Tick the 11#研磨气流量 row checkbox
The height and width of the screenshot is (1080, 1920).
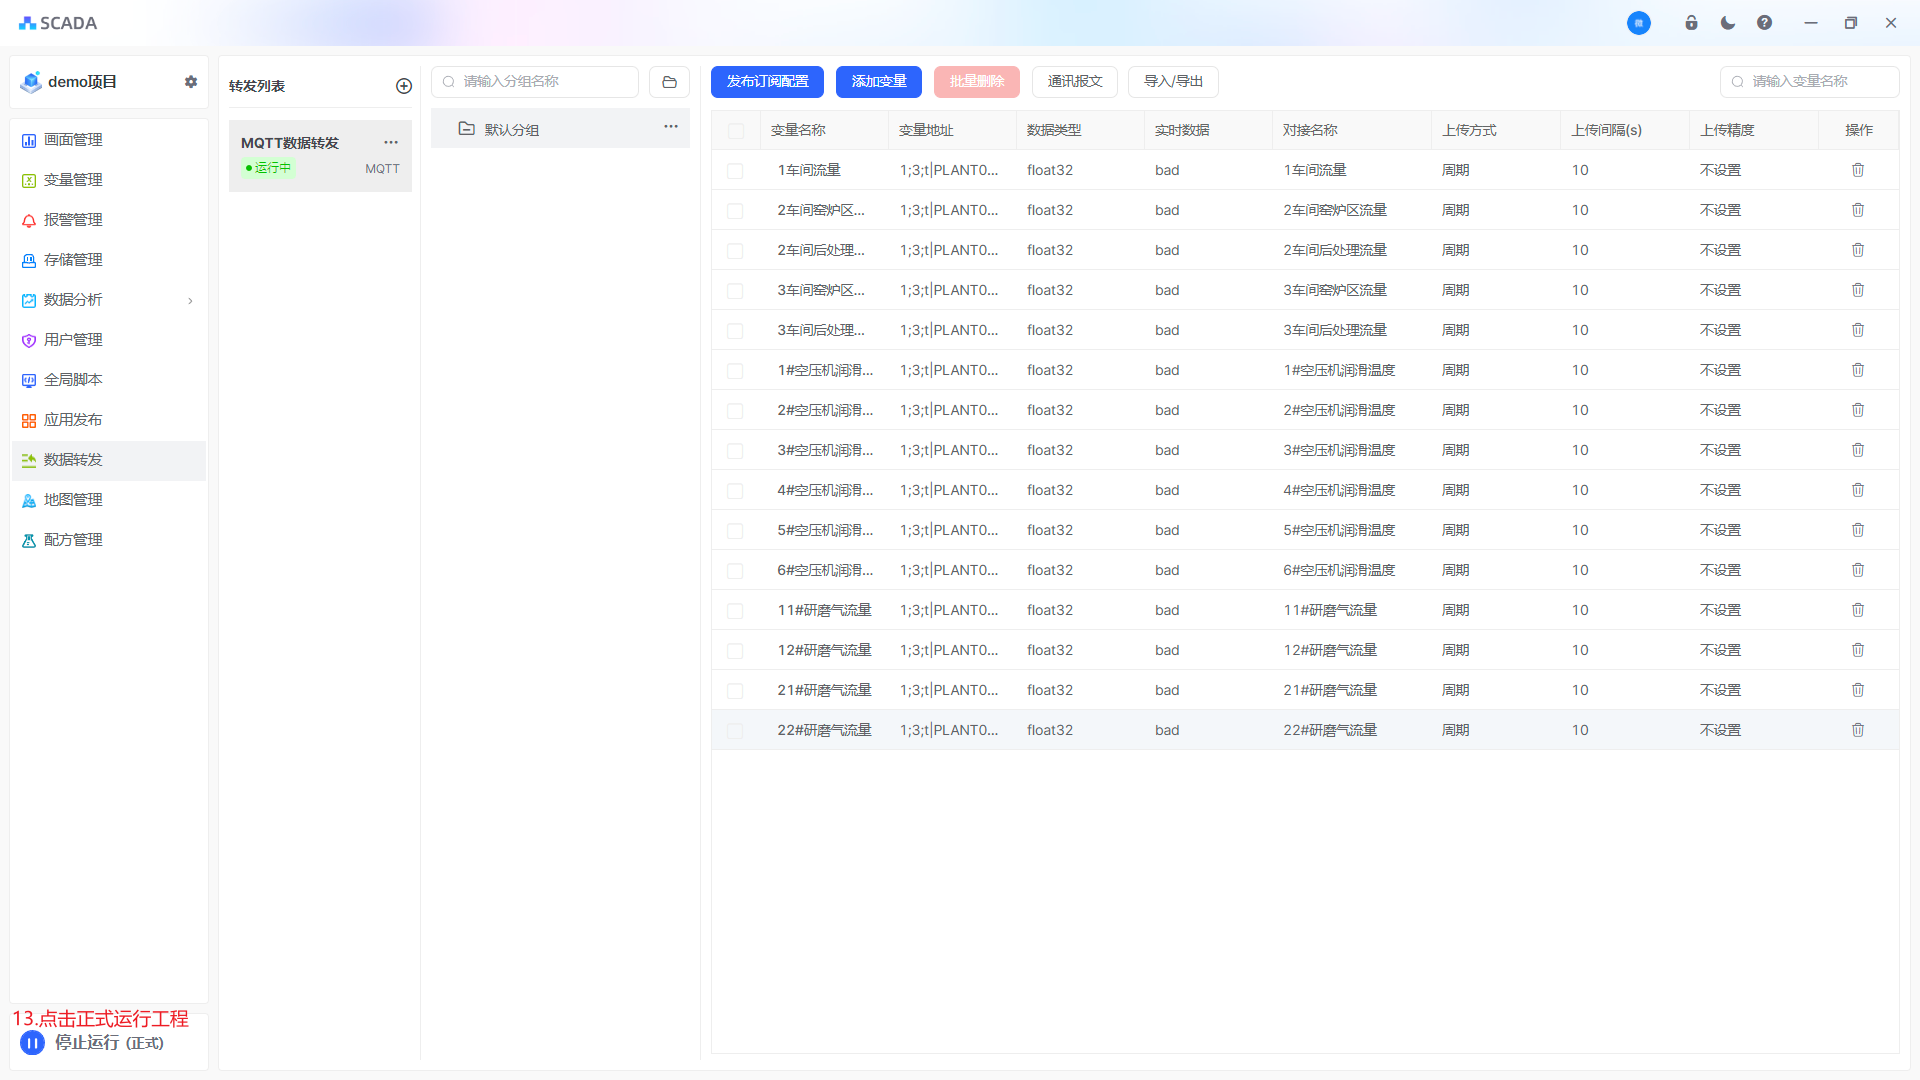tap(735, 611)
